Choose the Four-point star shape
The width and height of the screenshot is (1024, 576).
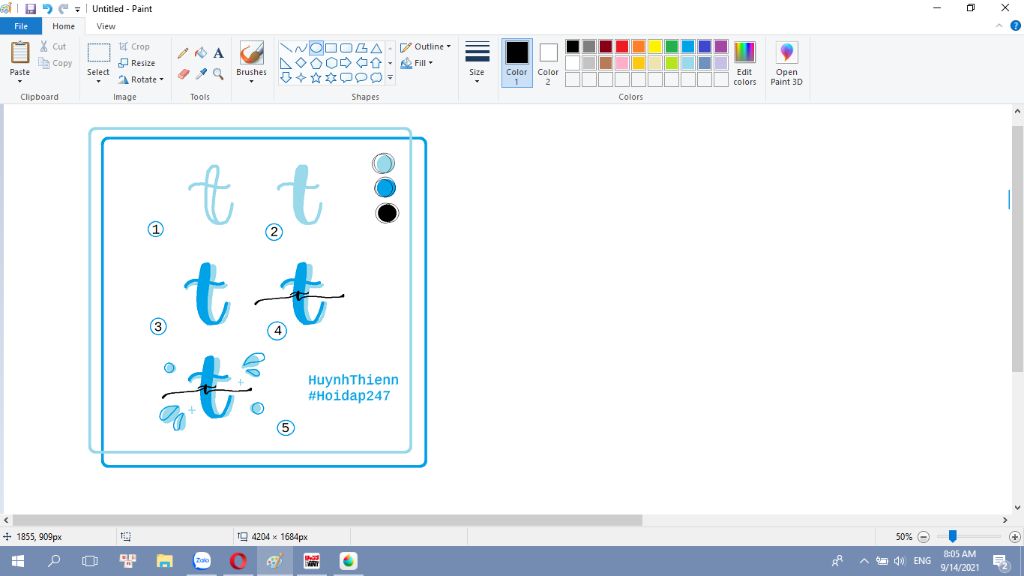point(300,78)
